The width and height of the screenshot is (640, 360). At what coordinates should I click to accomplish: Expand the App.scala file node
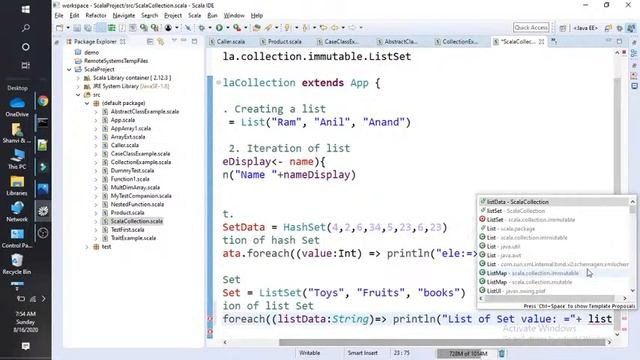pyautogui.click(x=96, y=120)
